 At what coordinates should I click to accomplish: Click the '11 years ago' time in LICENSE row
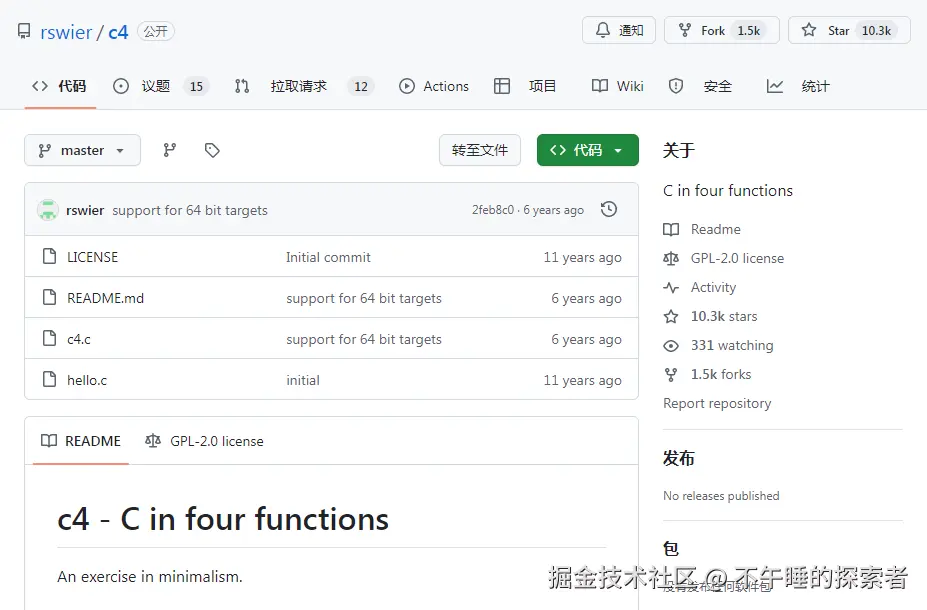[x=582, y=257]
